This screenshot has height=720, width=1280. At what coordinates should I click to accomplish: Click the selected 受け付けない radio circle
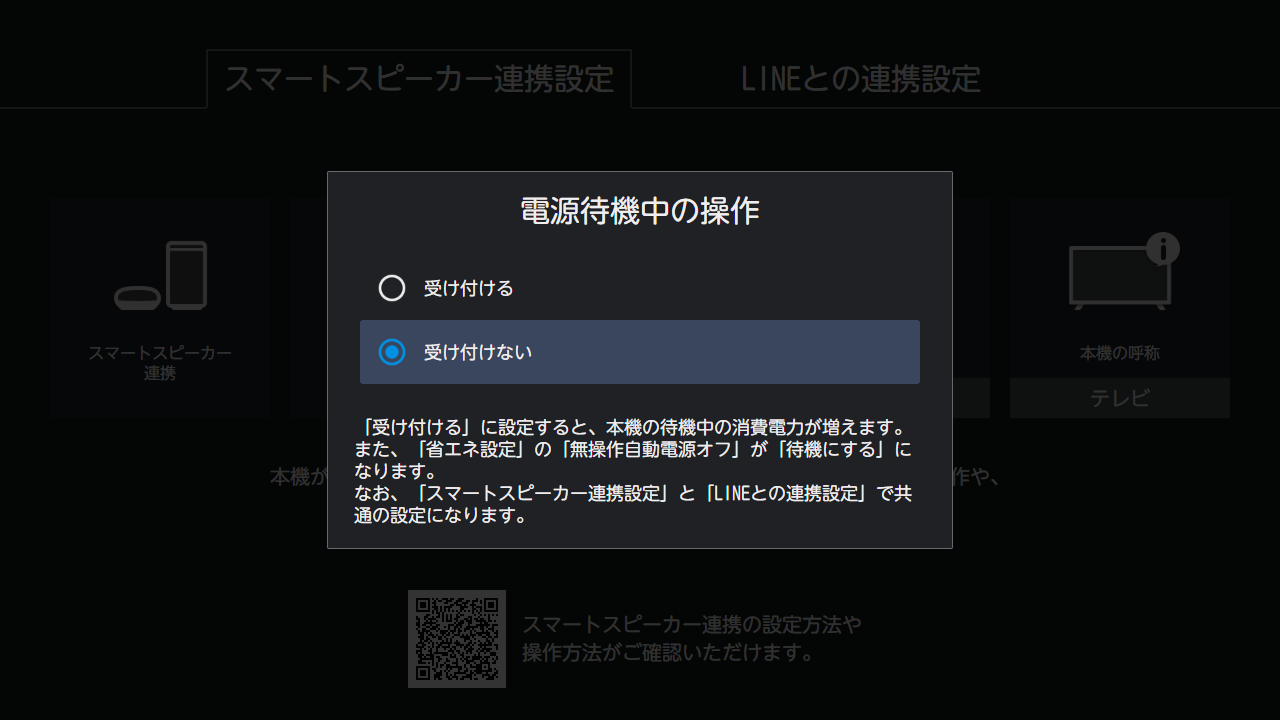pos(392,352)
